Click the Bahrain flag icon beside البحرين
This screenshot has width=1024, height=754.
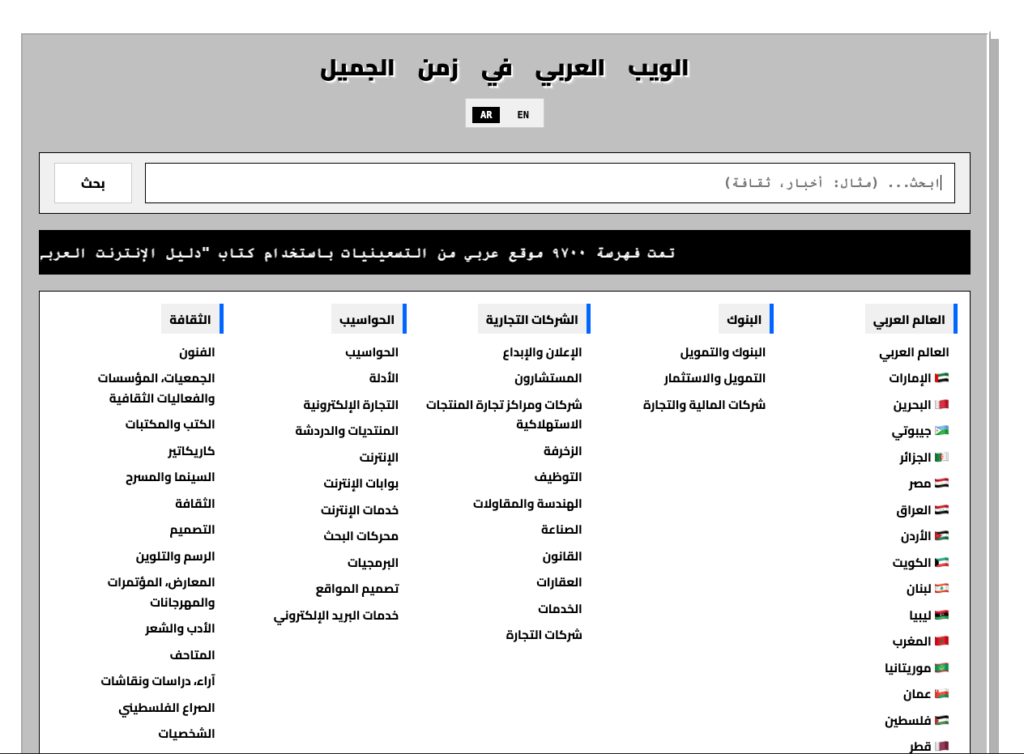(x=941, y=405)
